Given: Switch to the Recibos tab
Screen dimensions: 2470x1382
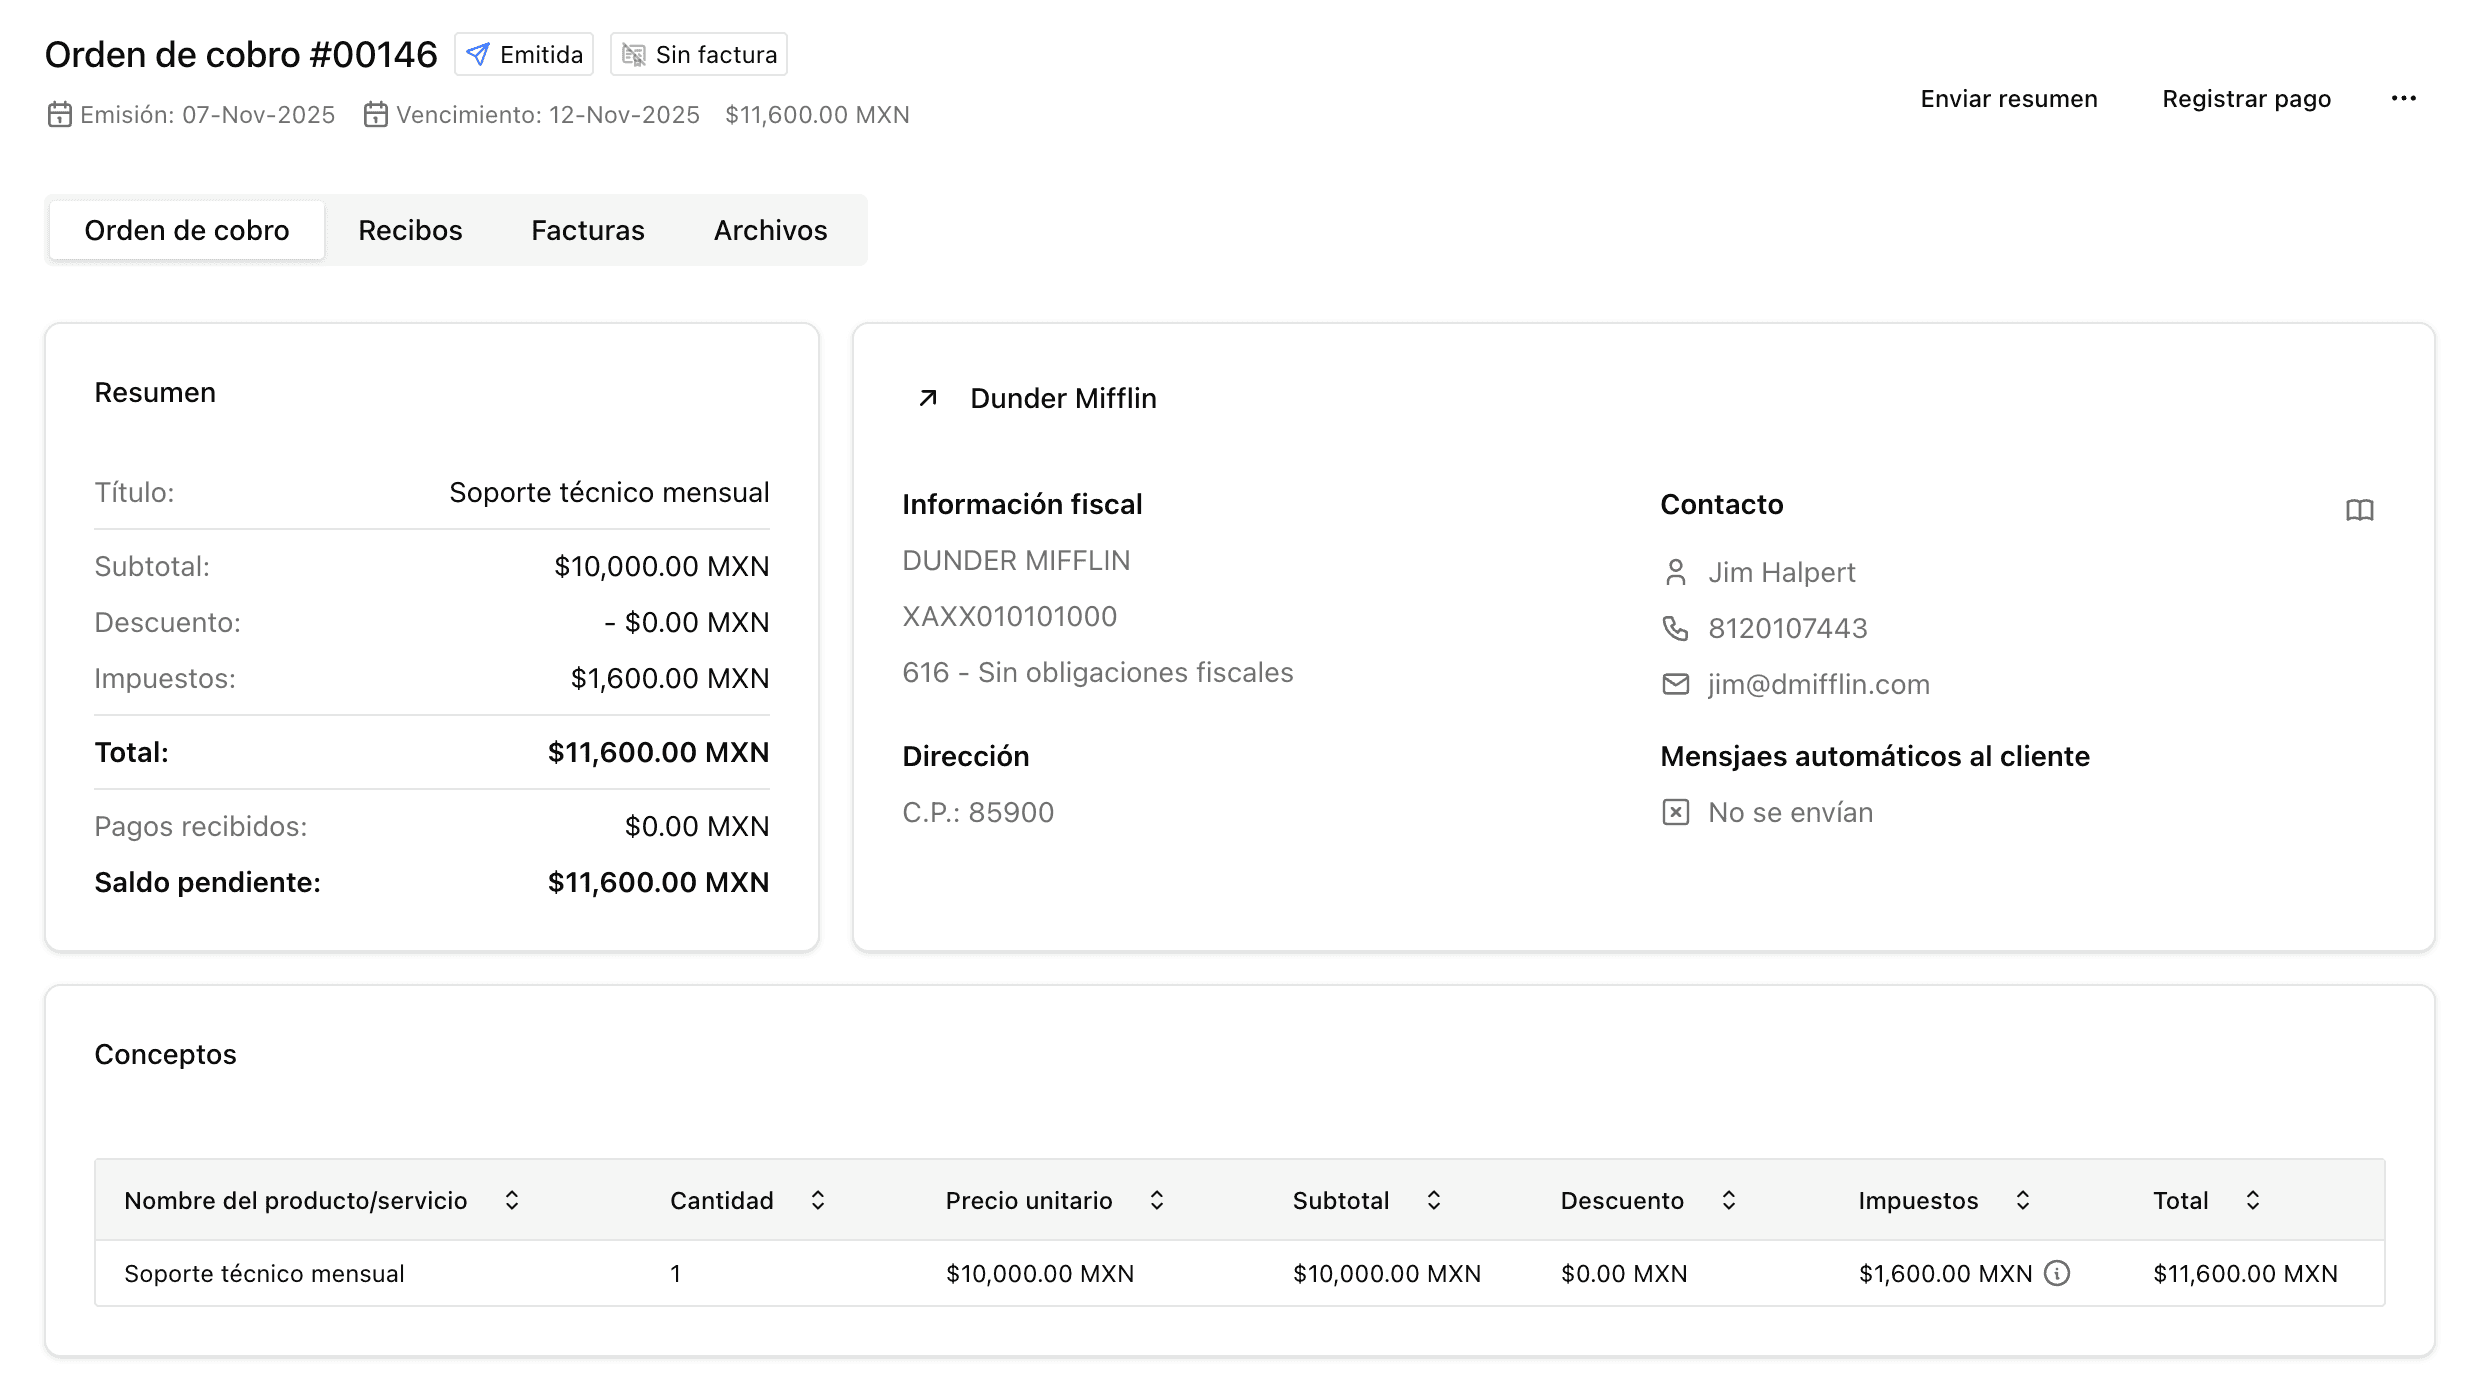Looking at the screenshot, I should 410,230.
